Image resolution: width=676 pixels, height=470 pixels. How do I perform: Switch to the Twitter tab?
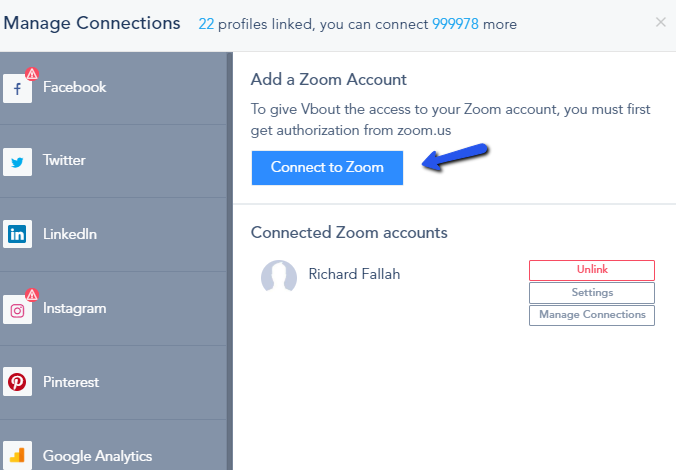[x=64, y=161]
